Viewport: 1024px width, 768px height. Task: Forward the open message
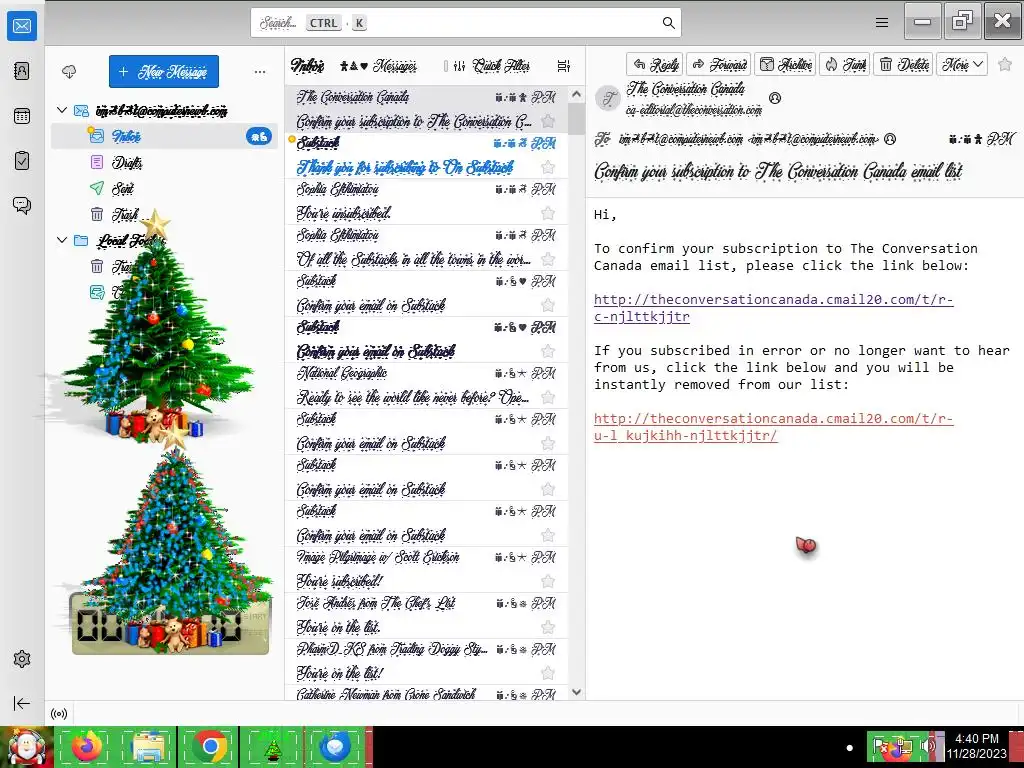tap(718, 64)
